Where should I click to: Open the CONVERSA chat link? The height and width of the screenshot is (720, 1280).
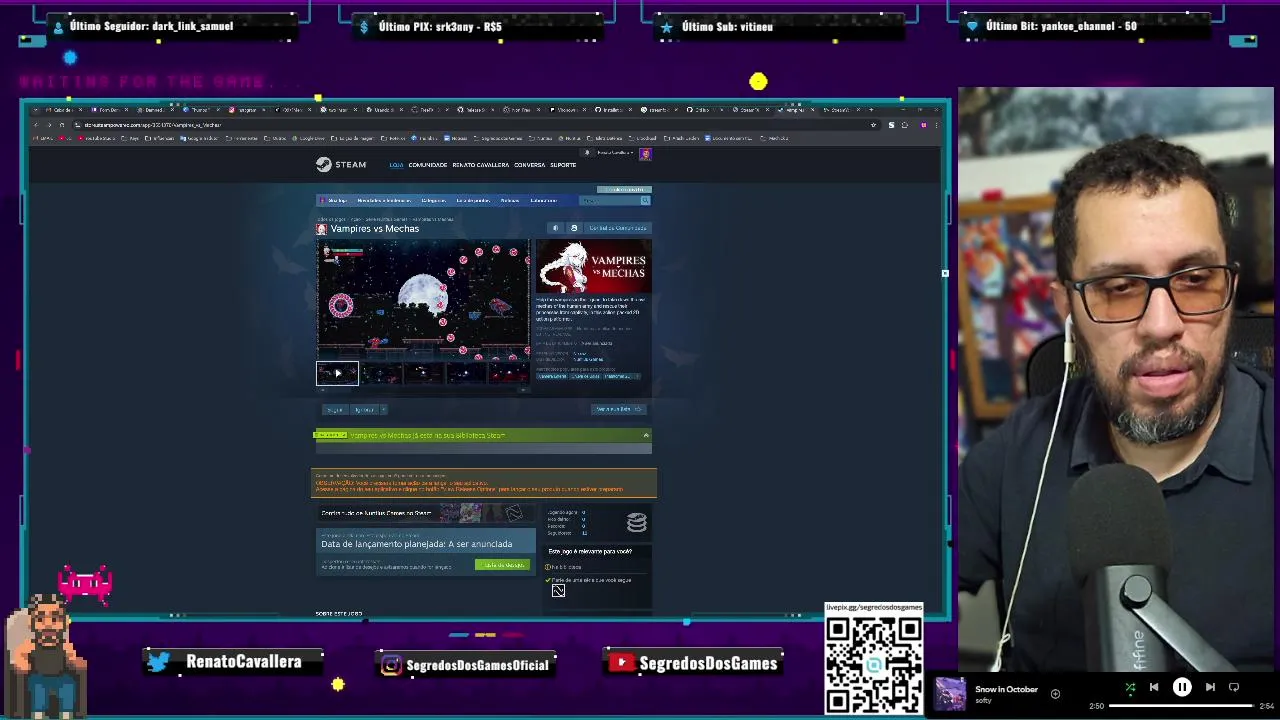(x=529, y=165)
